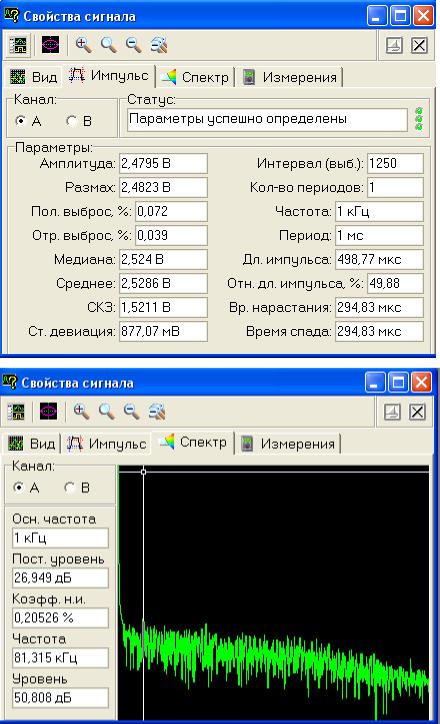Screen dimensions: 440x724
Task: Open the Вид tab in the Импульс parameters window
Action: pyautogui.click(x=34, y=77)
